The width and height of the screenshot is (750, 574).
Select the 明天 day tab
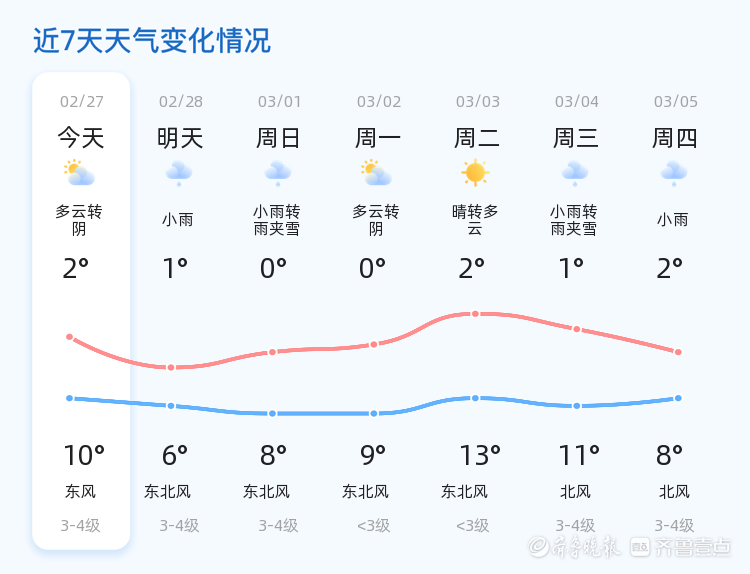(x=180, y=138)
